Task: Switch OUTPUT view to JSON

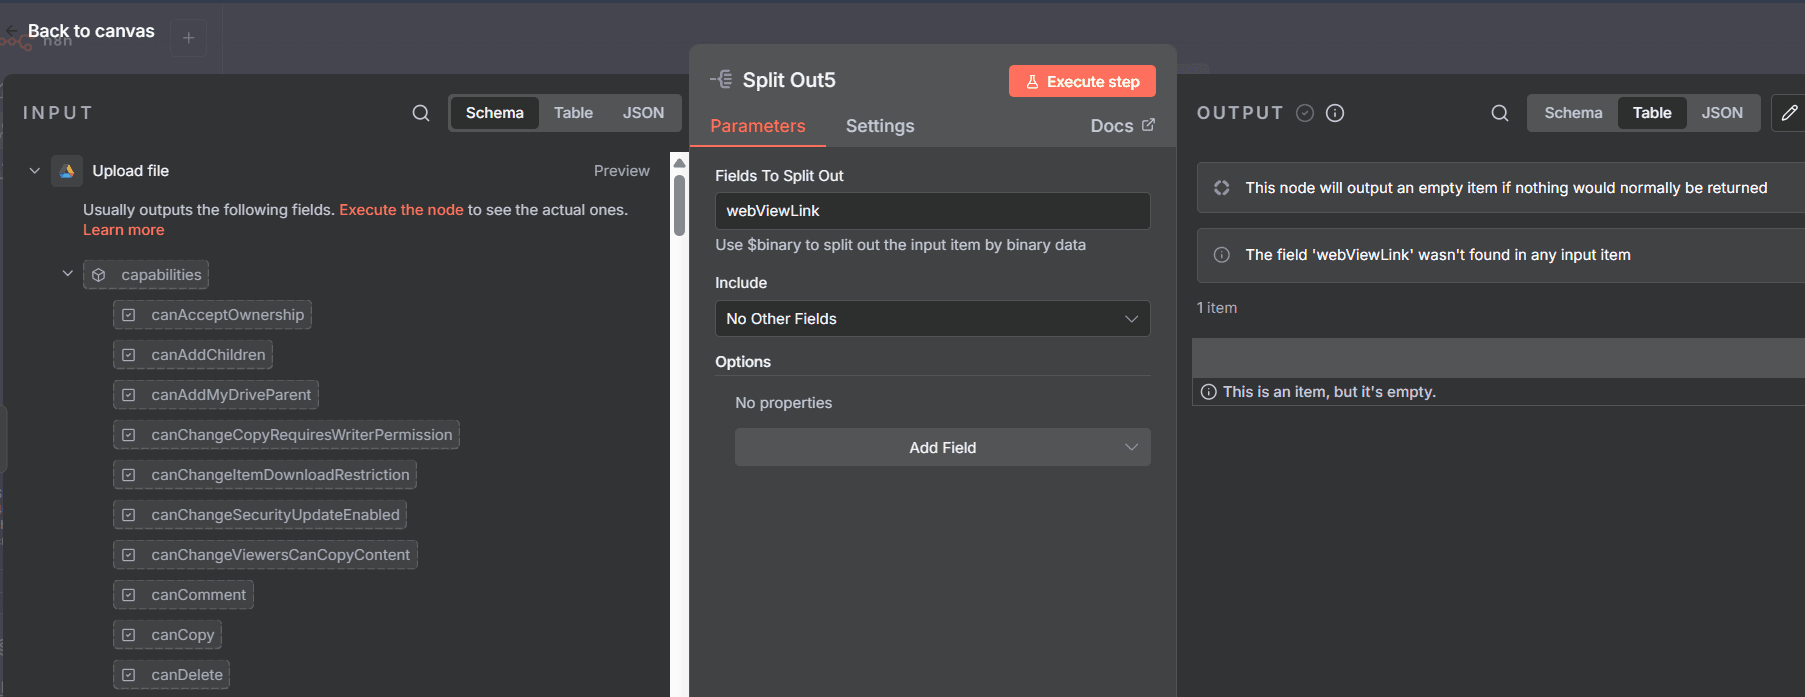Action: coord(1722,113)
